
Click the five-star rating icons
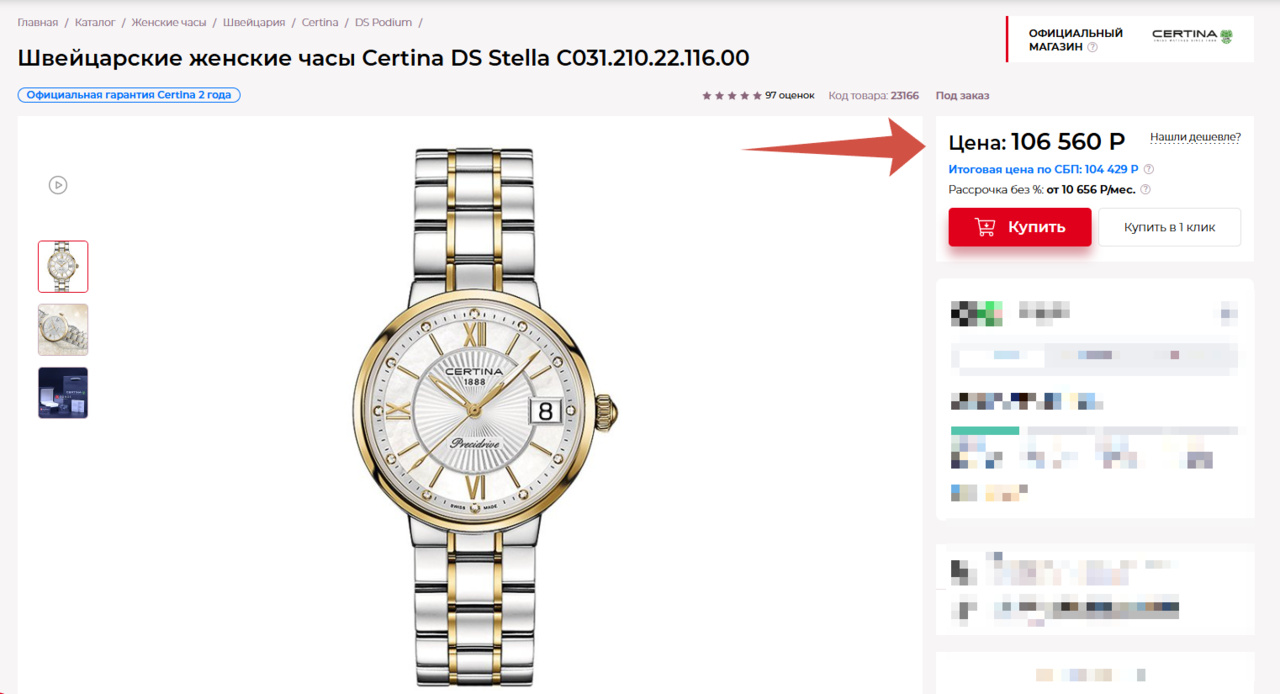[731, 96]
